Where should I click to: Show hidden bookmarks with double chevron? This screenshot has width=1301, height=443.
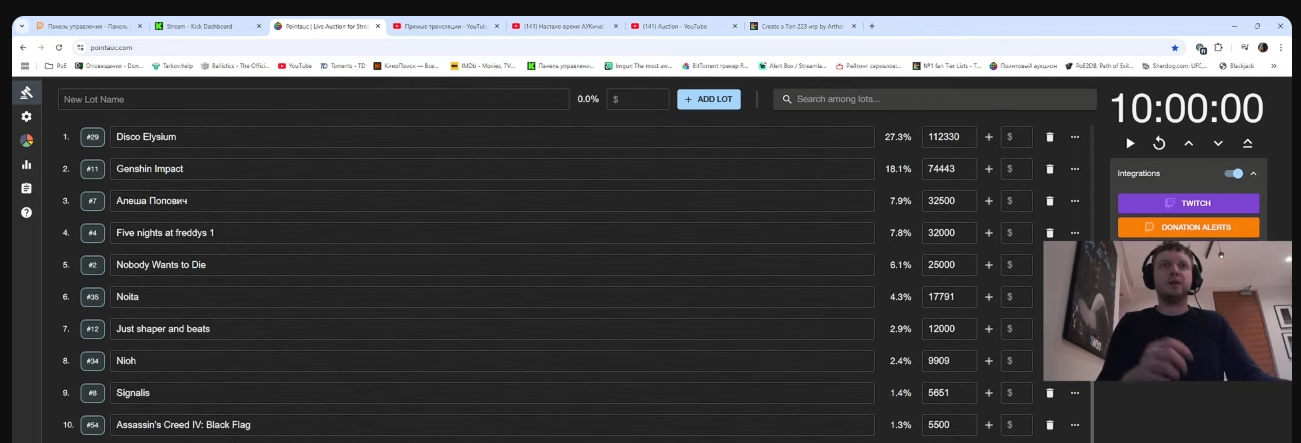[x=1273, y=65]
